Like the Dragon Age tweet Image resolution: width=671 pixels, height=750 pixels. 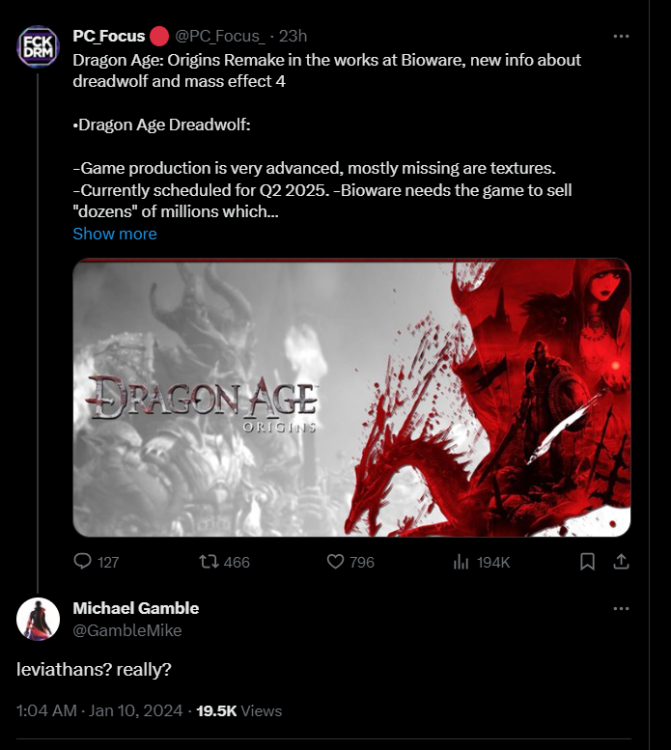click(x=336, y=561)
